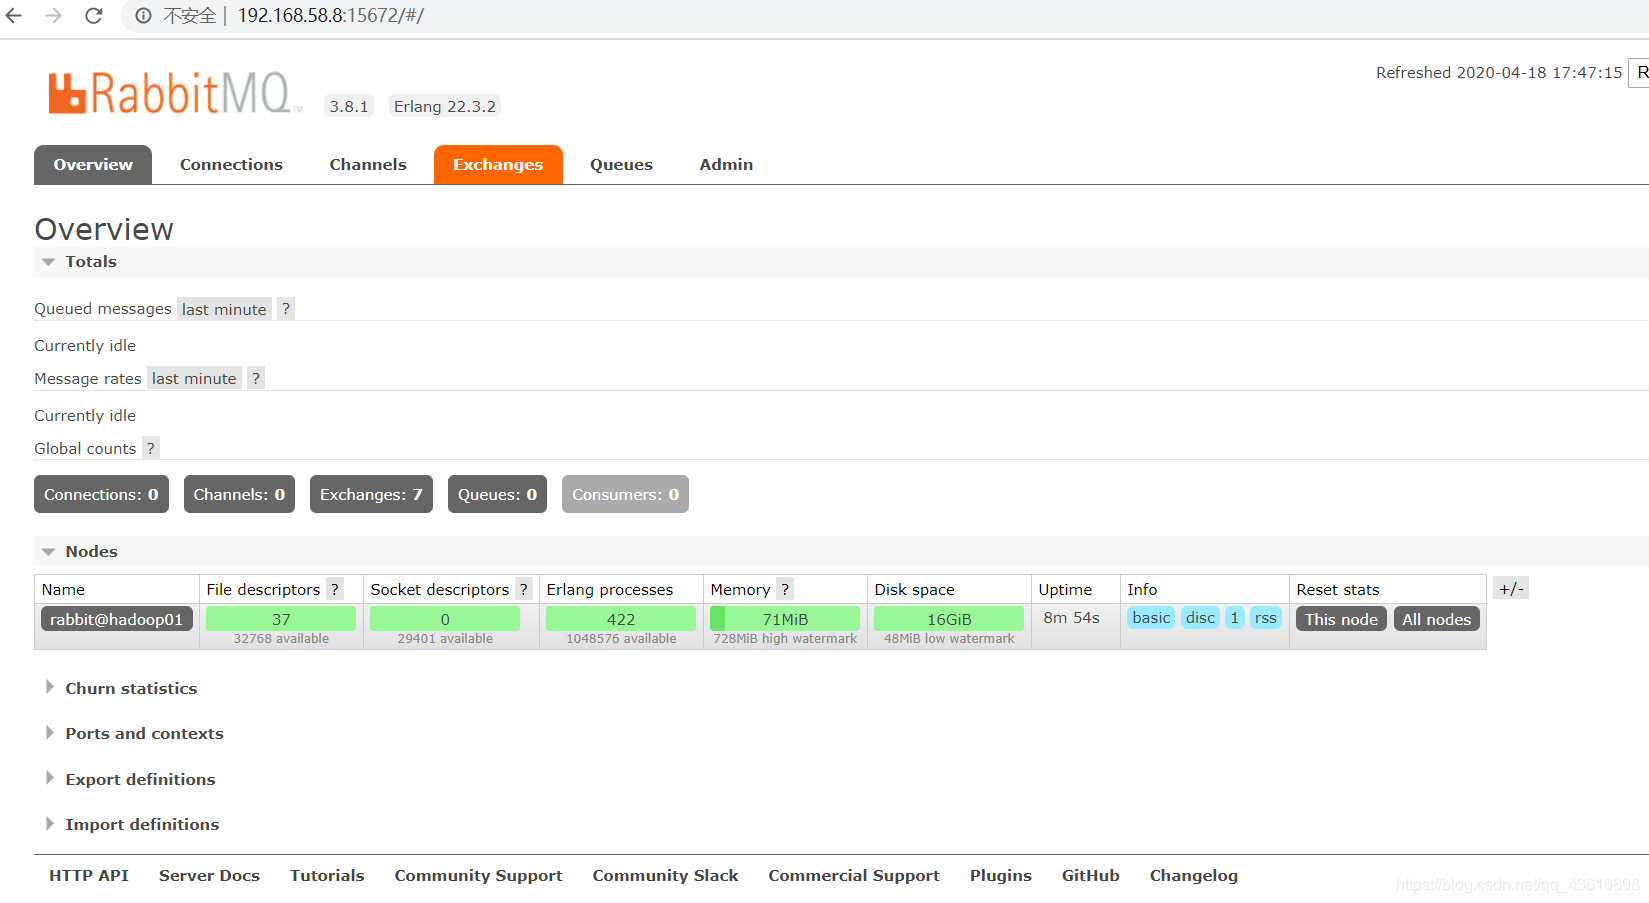Screen dimensions: 1649x903
Task: Click the rss info tag
Action: pos(1265,618)
